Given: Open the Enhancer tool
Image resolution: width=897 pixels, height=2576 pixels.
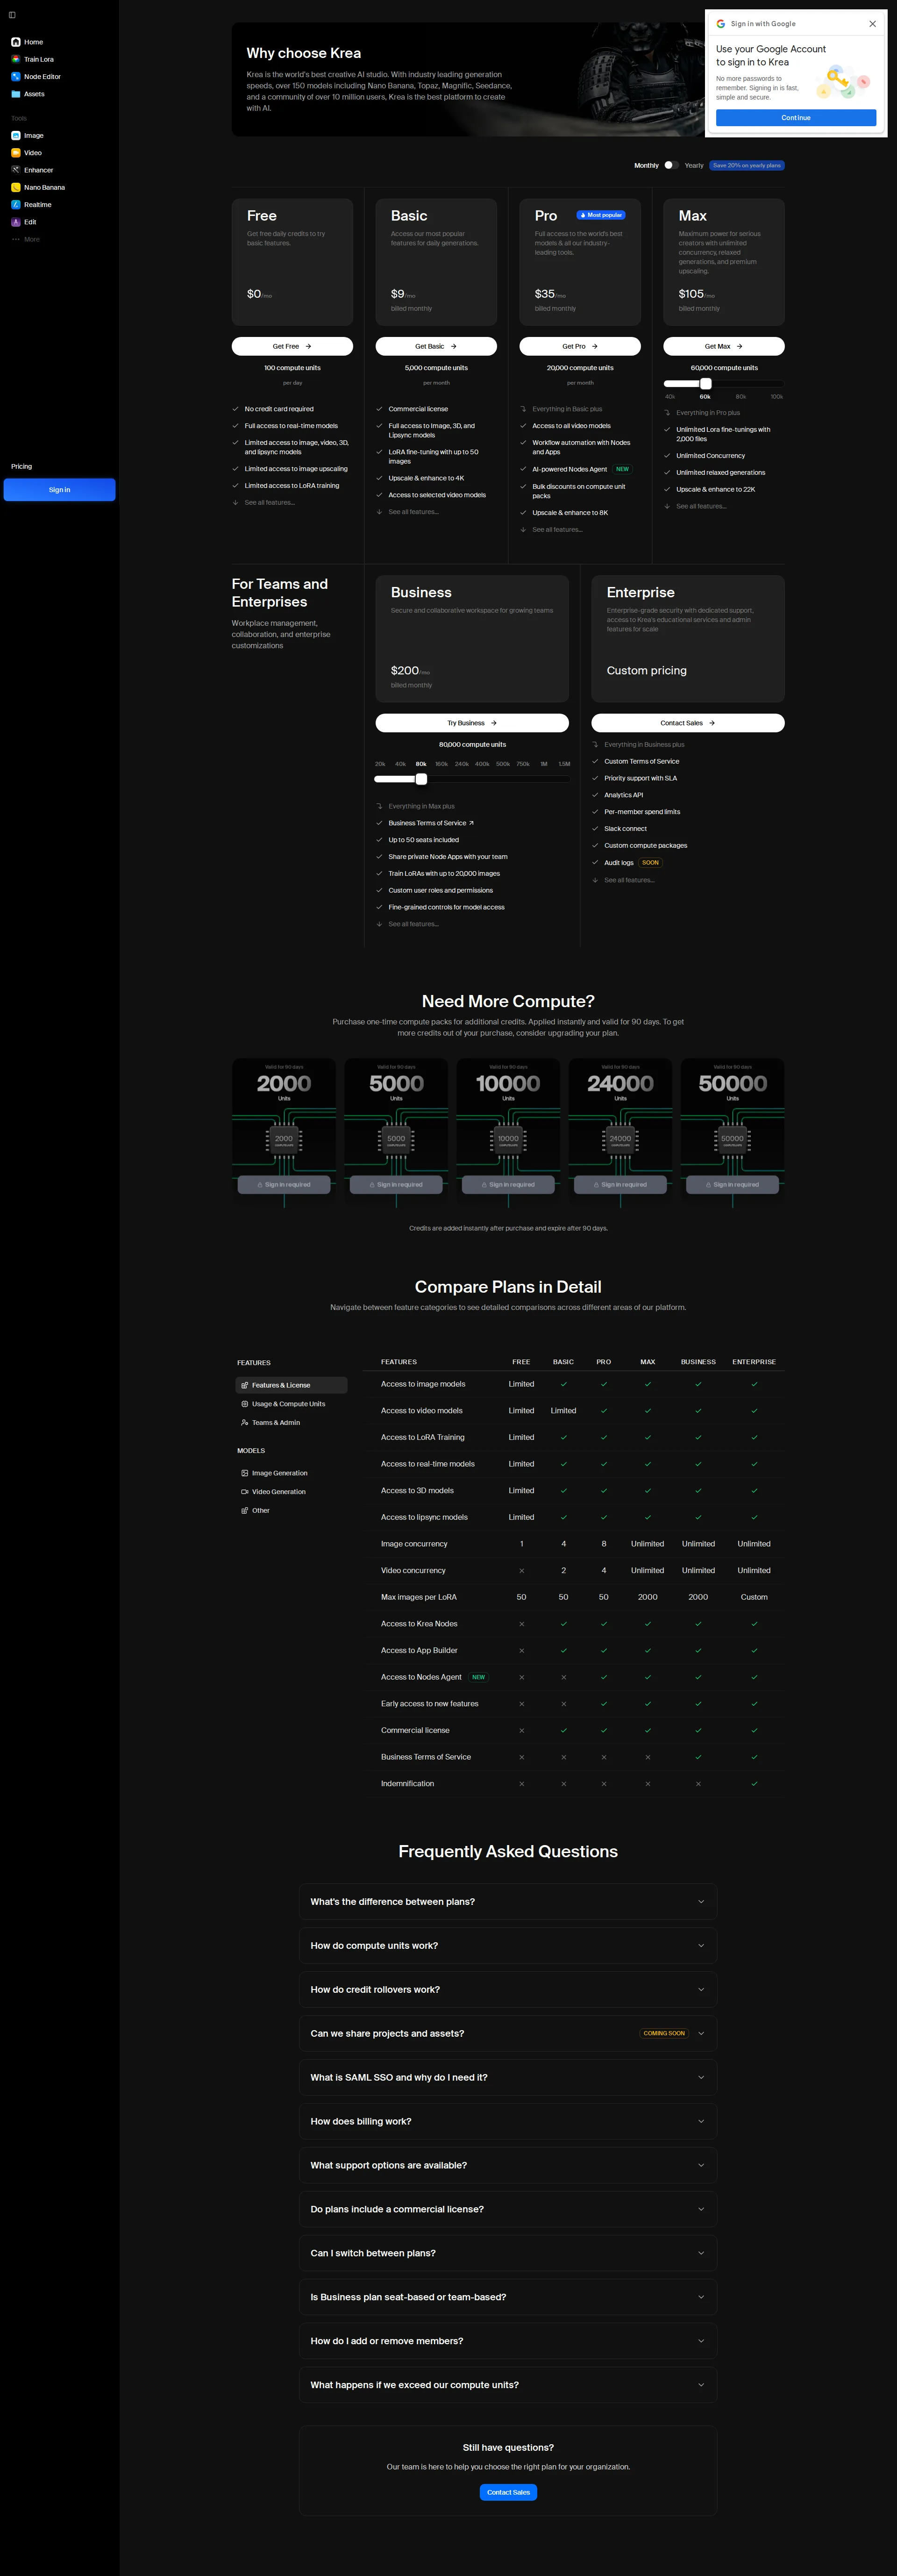Looking at the screenshot, I should (37, 170).
